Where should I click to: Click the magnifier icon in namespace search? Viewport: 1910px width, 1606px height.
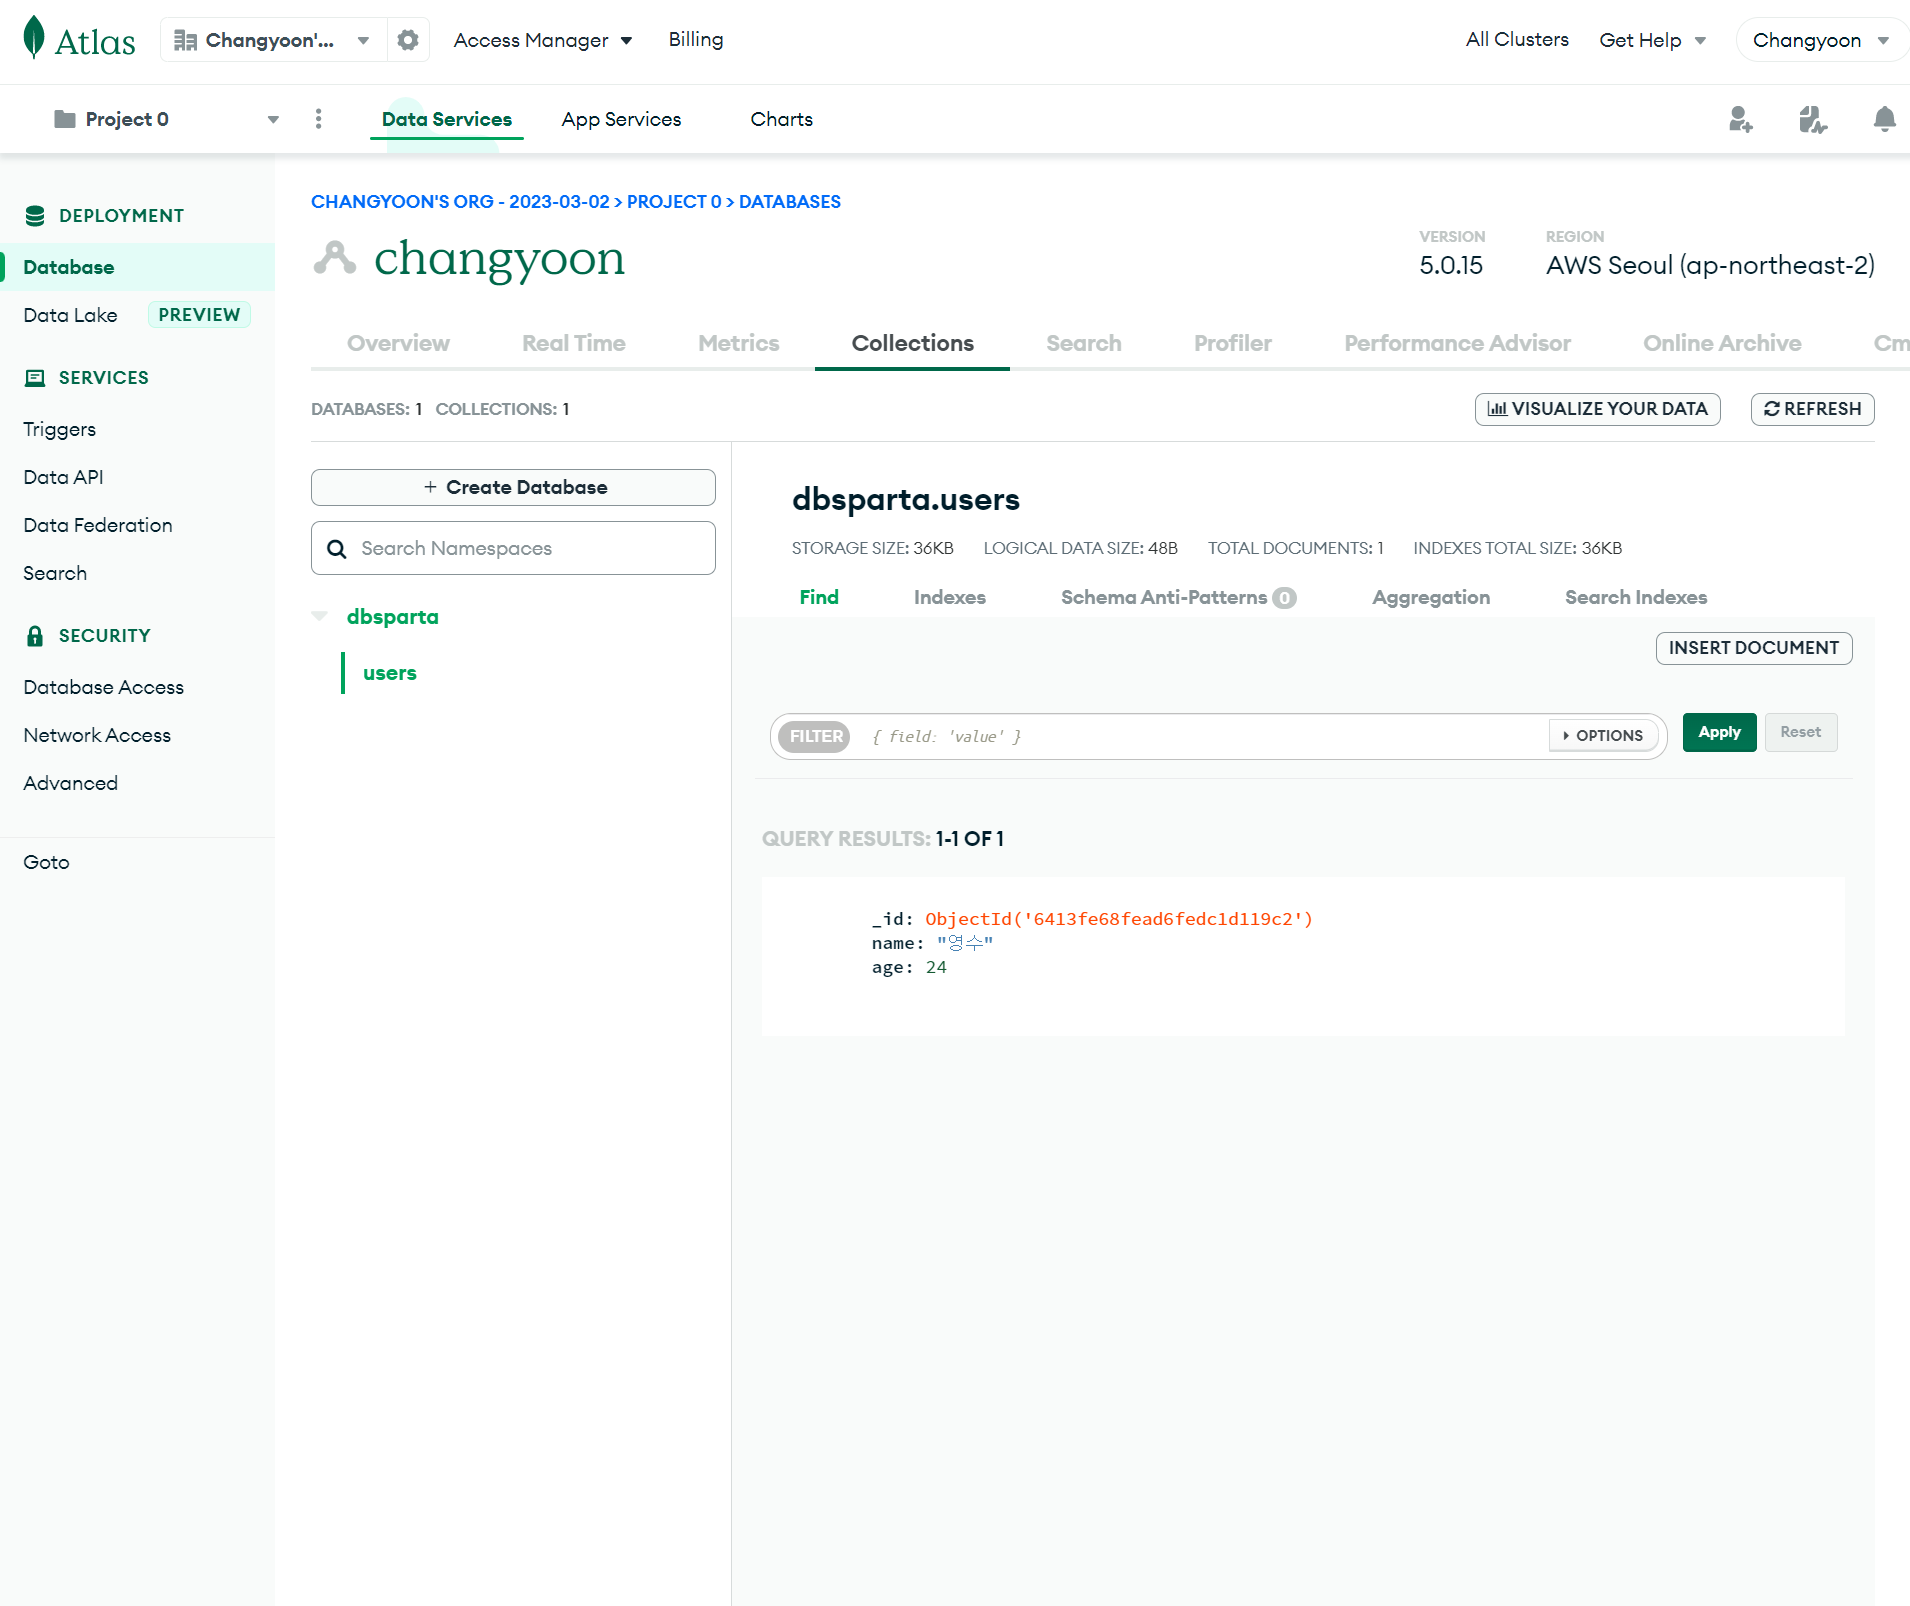tap(337, 549)
